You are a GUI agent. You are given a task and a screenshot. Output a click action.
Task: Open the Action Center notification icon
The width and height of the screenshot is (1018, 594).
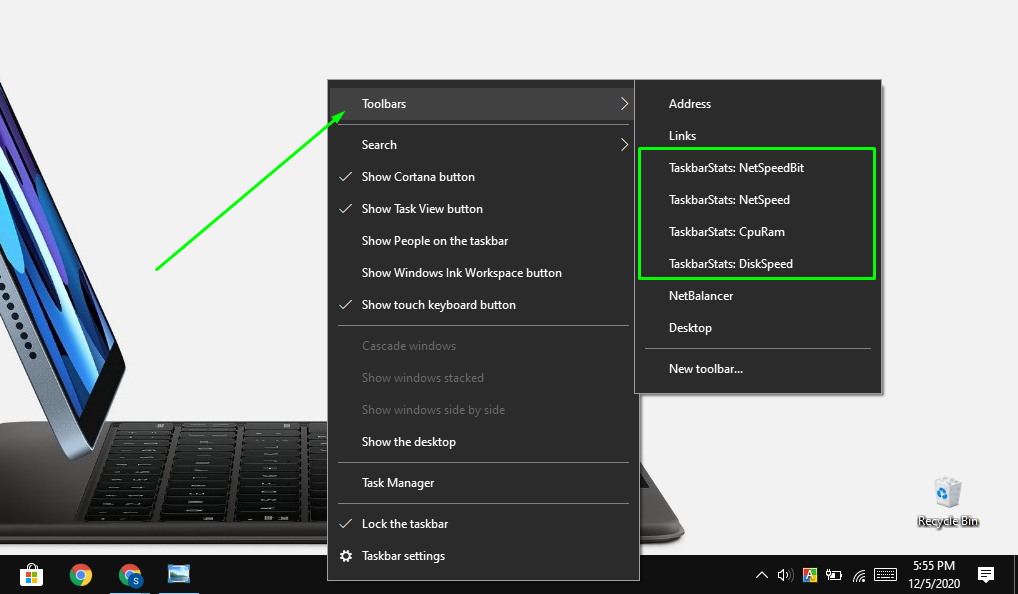point(986,574)
